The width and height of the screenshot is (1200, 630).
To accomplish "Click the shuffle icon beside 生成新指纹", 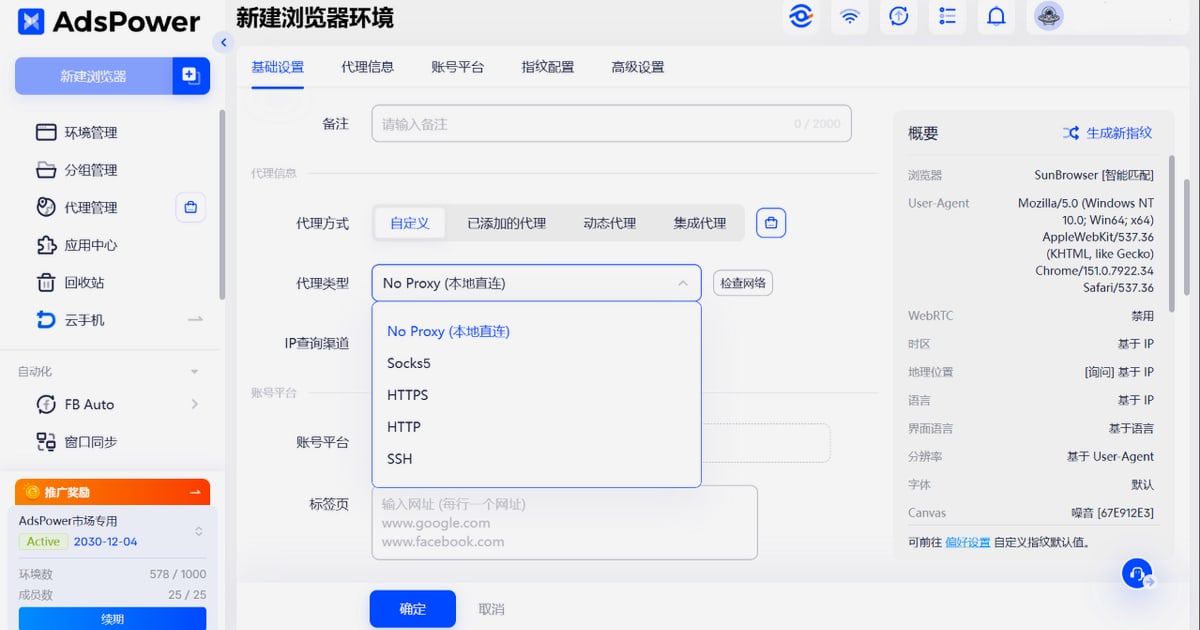I will [1070, 133].
